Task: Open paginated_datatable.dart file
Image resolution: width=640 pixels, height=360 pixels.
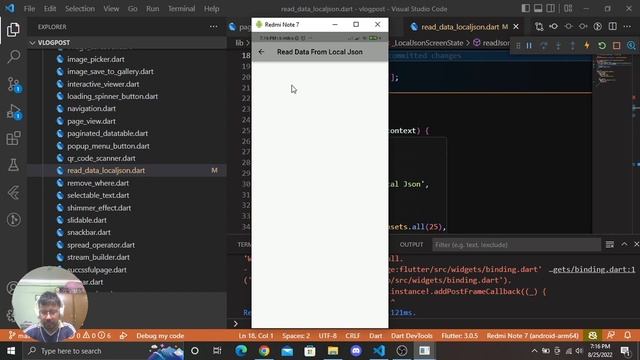Action: [x=107, y=133]
